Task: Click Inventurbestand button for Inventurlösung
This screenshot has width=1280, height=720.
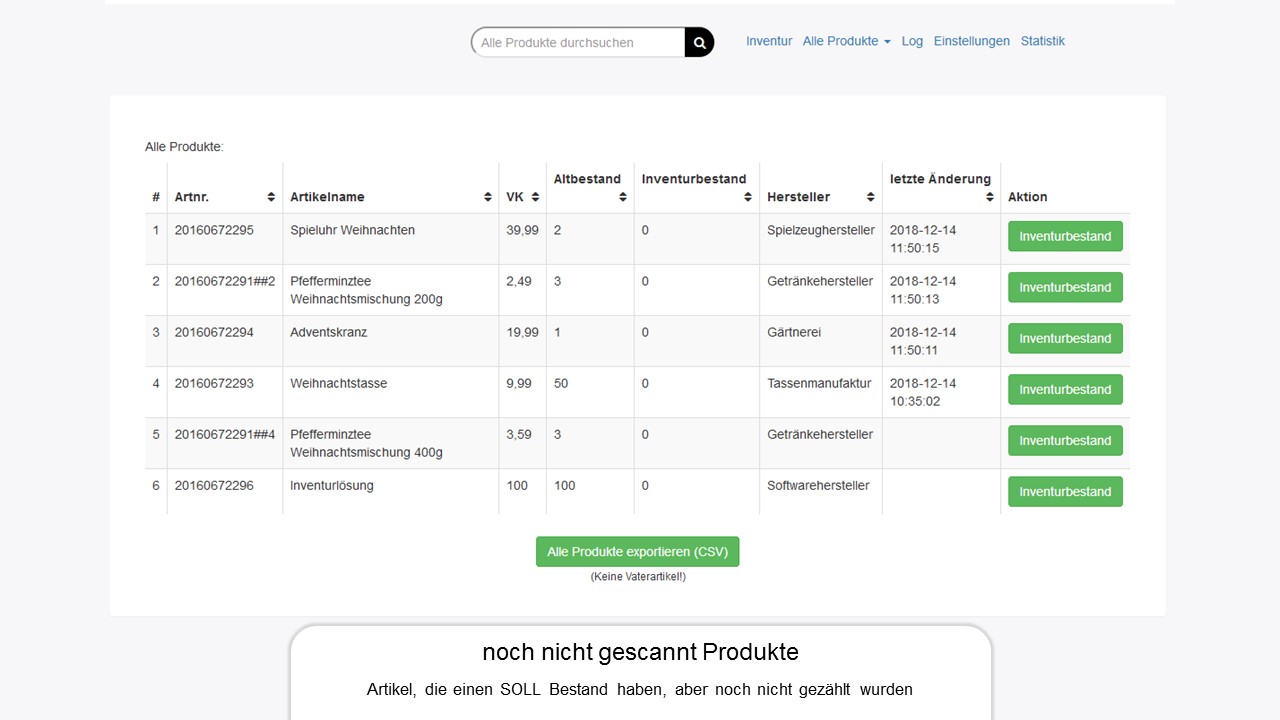Action: (1065, 491)
